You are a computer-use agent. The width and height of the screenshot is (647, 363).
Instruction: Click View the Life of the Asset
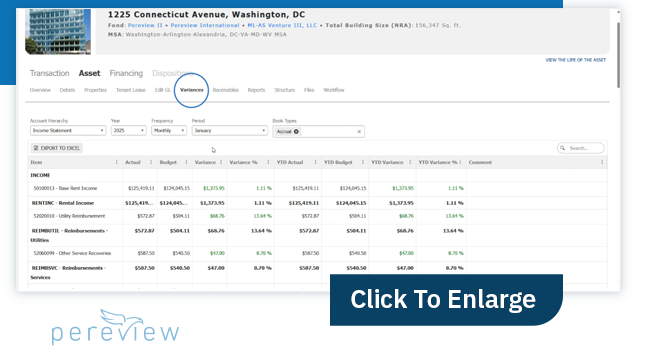[x=576, y=60]
